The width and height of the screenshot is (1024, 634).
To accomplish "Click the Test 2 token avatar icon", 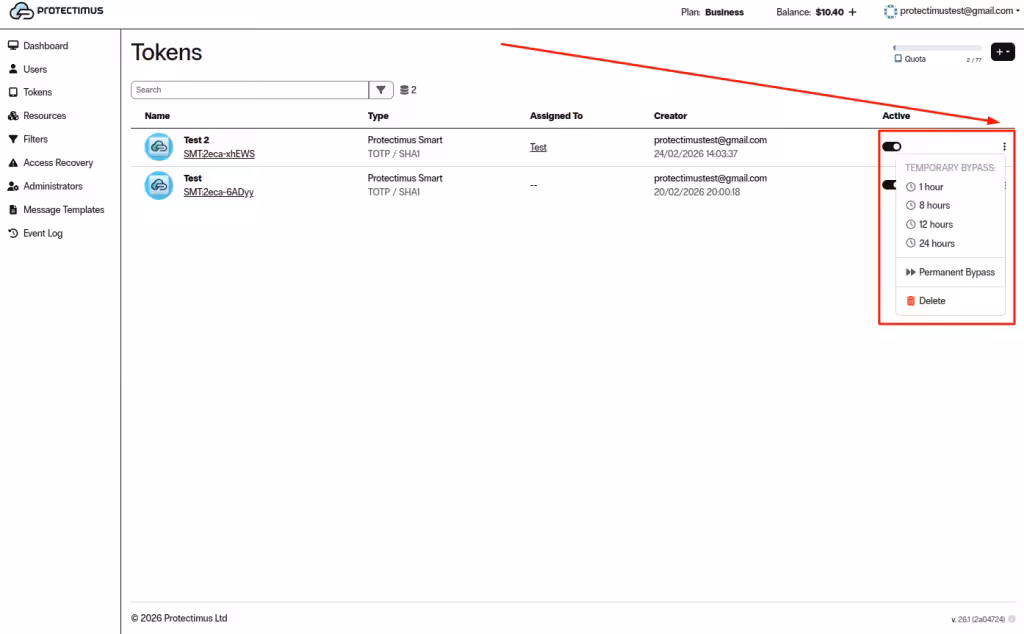I will (159, 147).
